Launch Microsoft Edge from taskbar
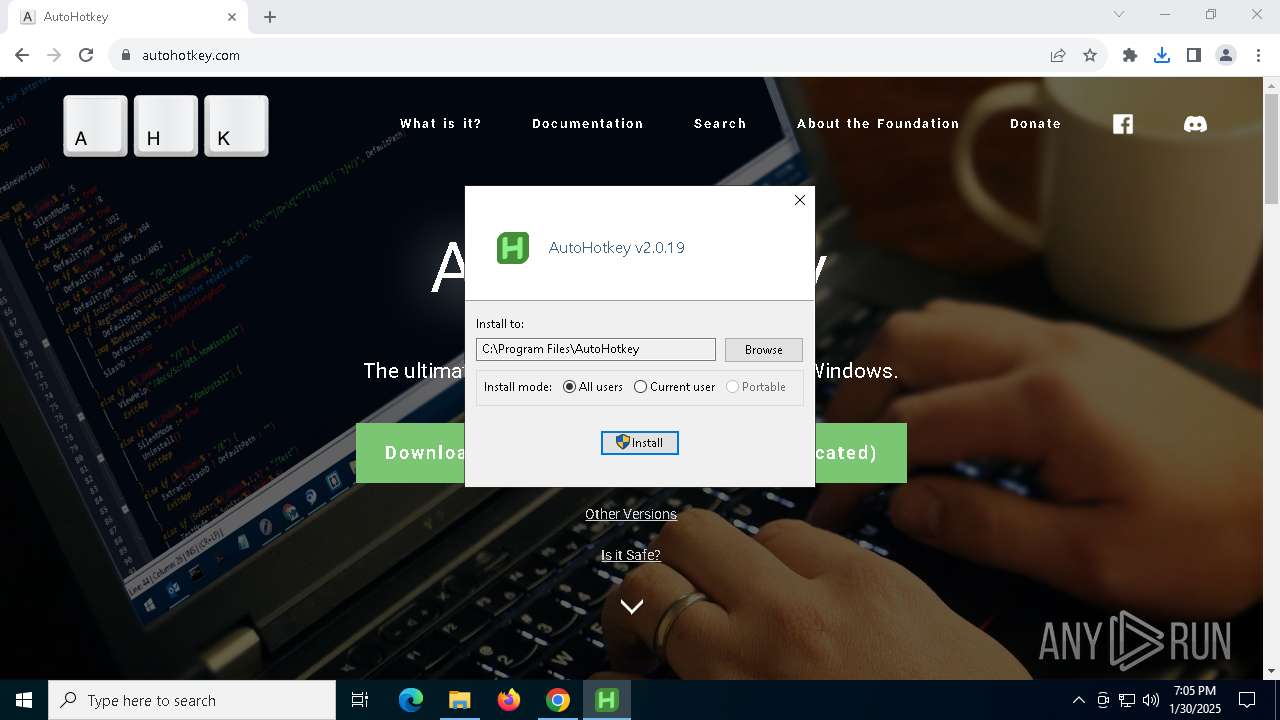Screen dimensions: 1280x720 click(411, 700)
